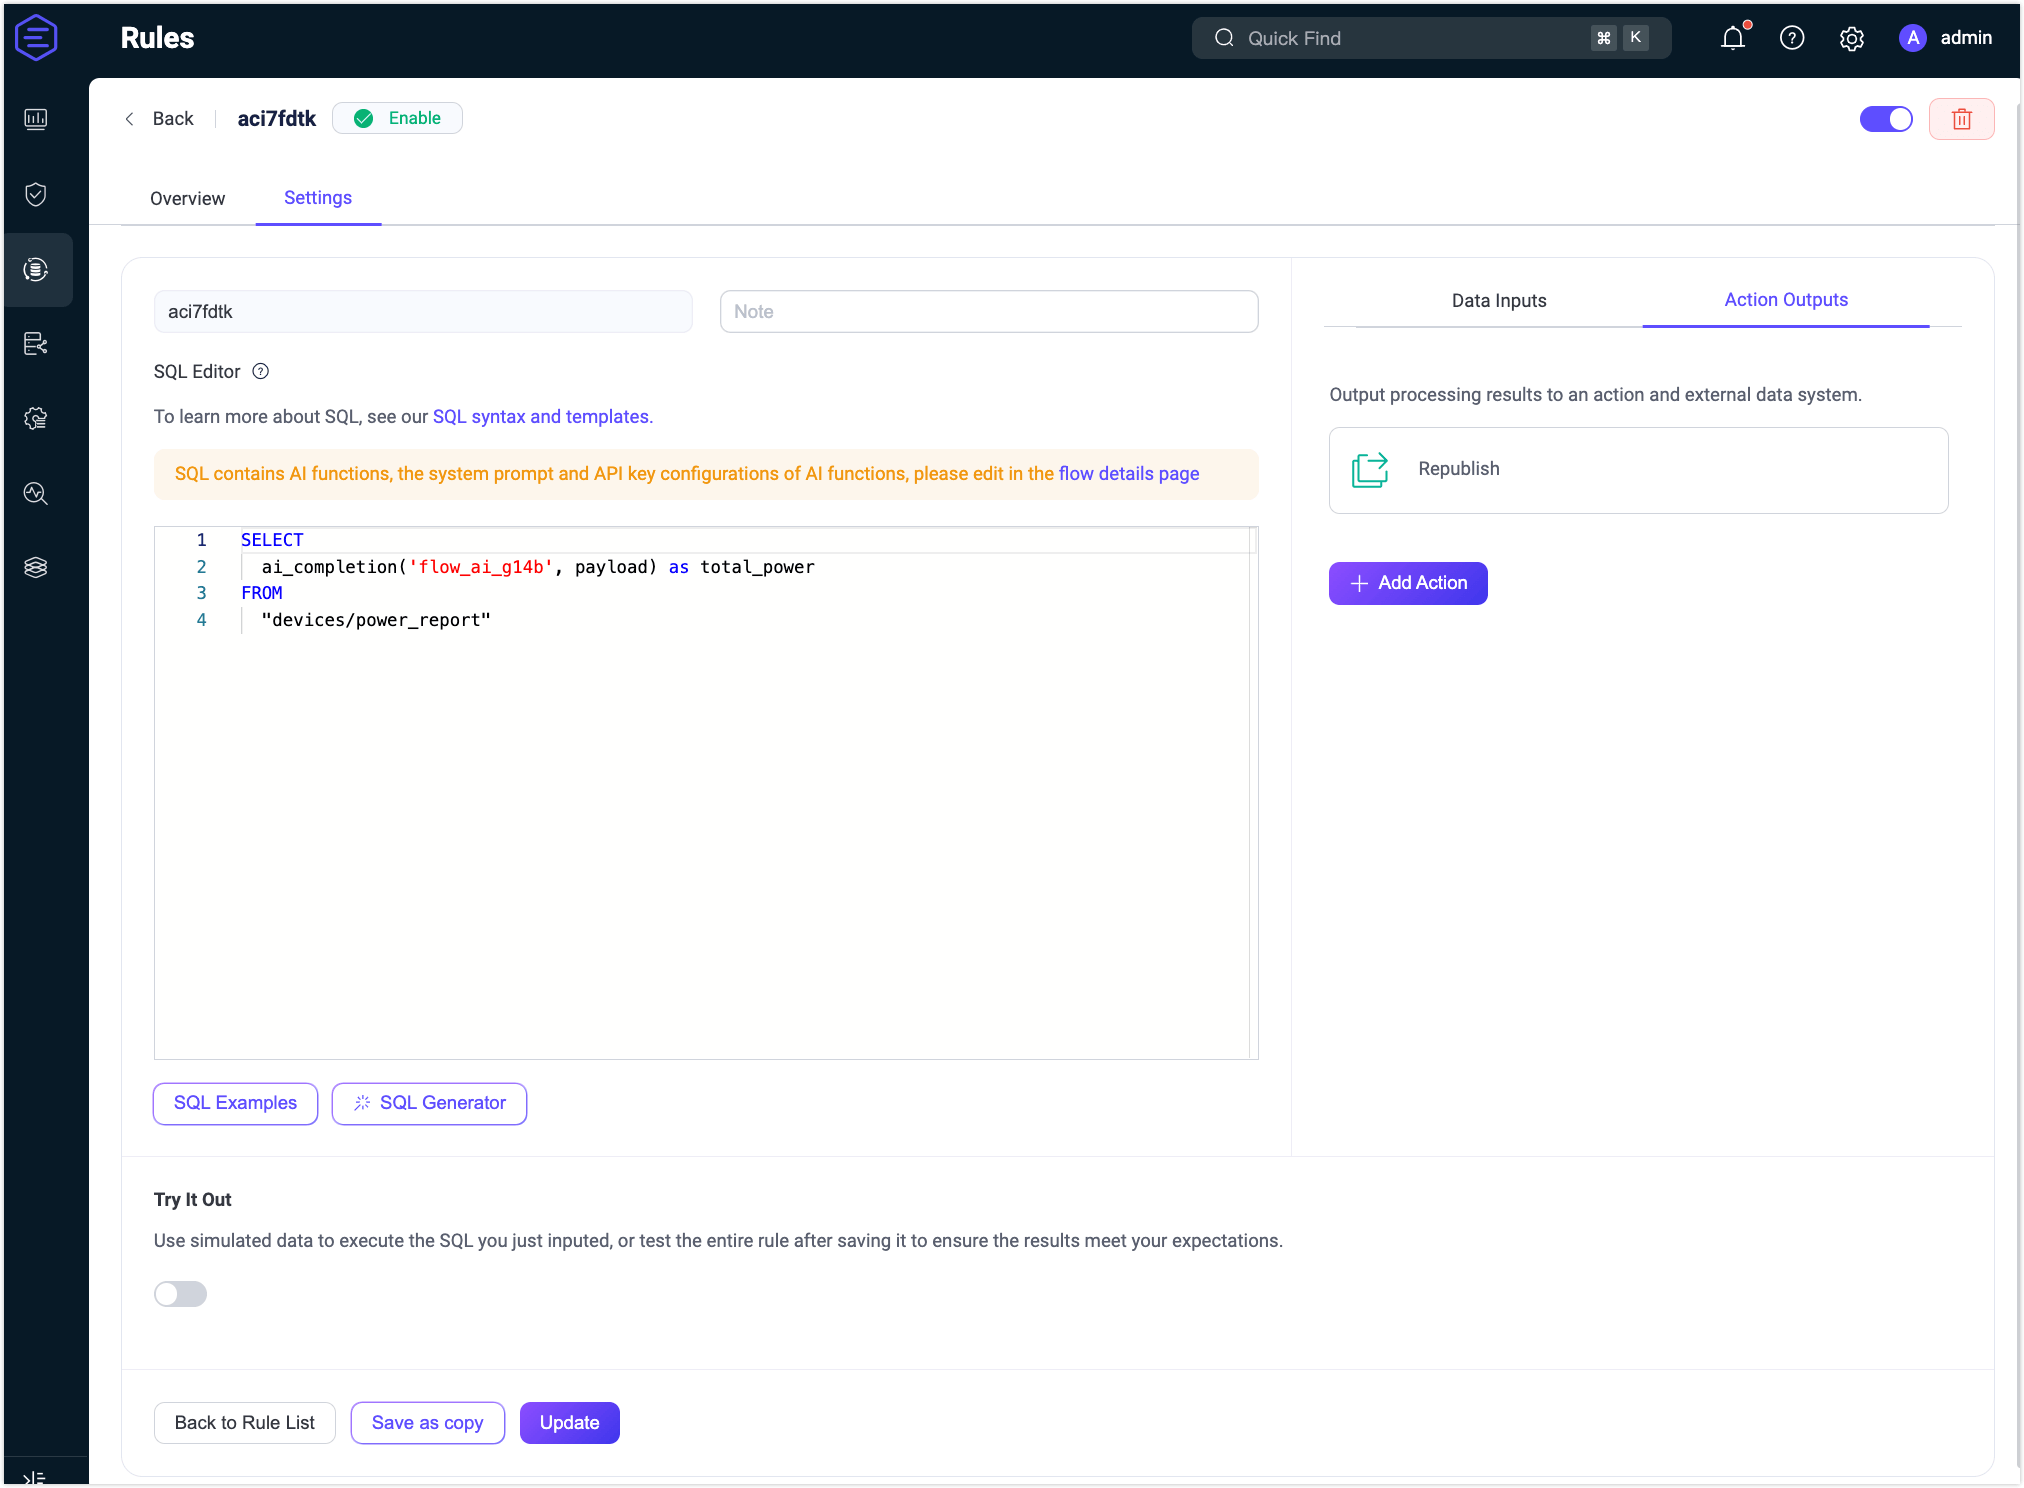
Task: Click the Save as copy button
Action: click(427, 1422)
